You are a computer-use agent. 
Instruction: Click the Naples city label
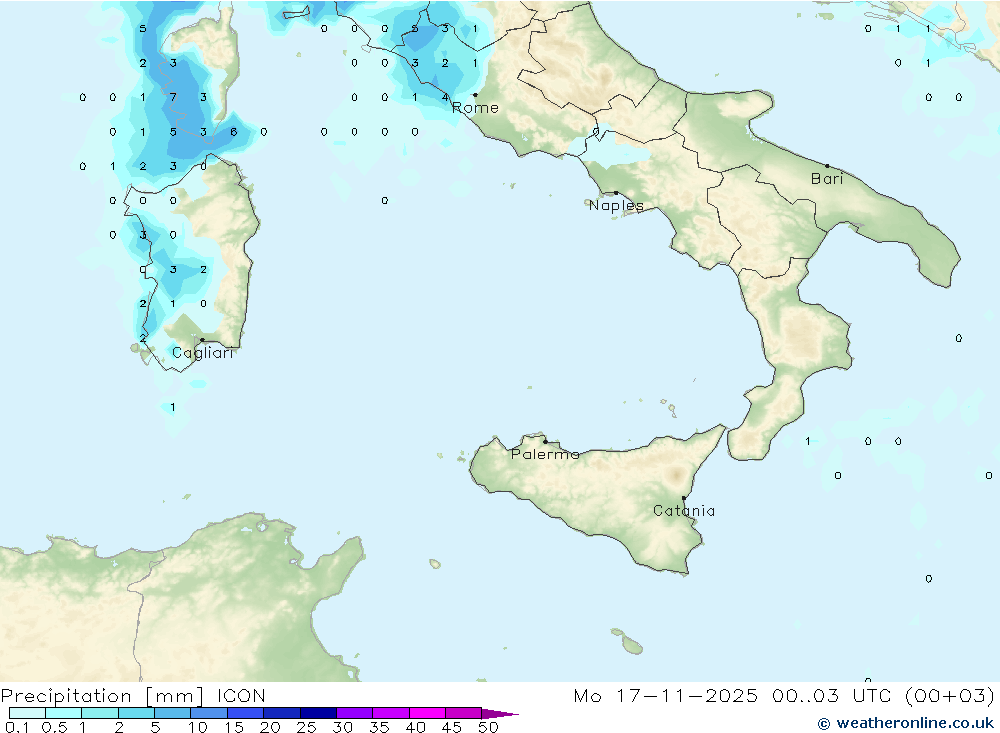click(x=616, y=205)
